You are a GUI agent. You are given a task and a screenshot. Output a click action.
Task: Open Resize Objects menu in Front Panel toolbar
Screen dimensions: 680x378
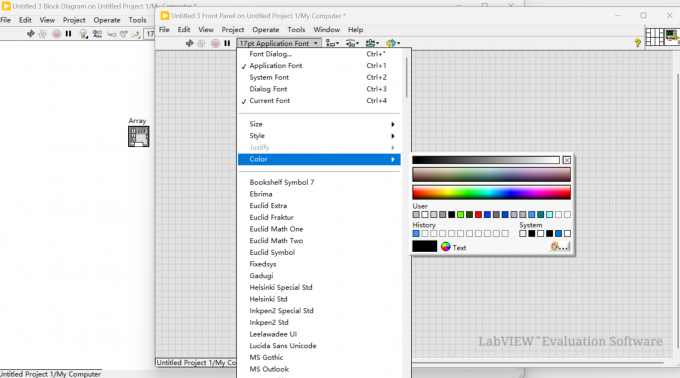[372, 43]
